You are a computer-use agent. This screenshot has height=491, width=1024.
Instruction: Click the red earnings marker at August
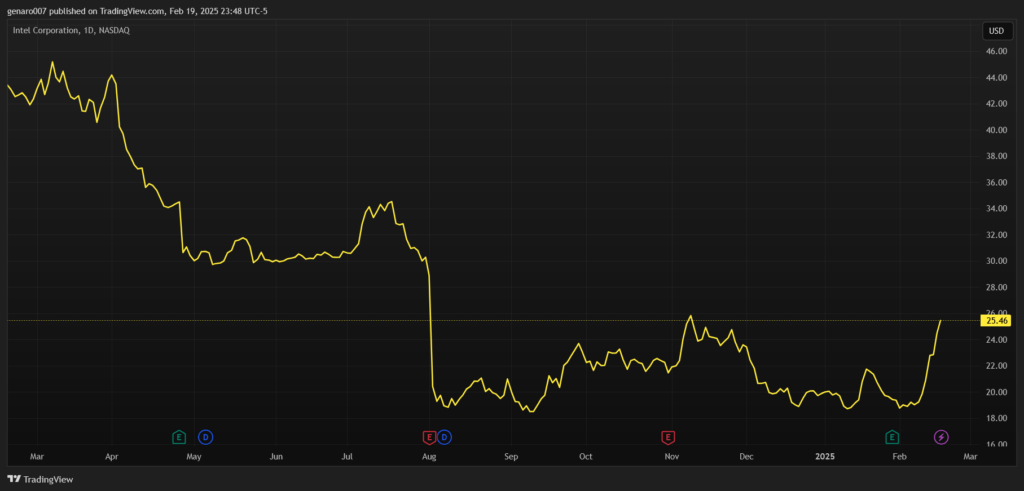[x=429, y=437]
